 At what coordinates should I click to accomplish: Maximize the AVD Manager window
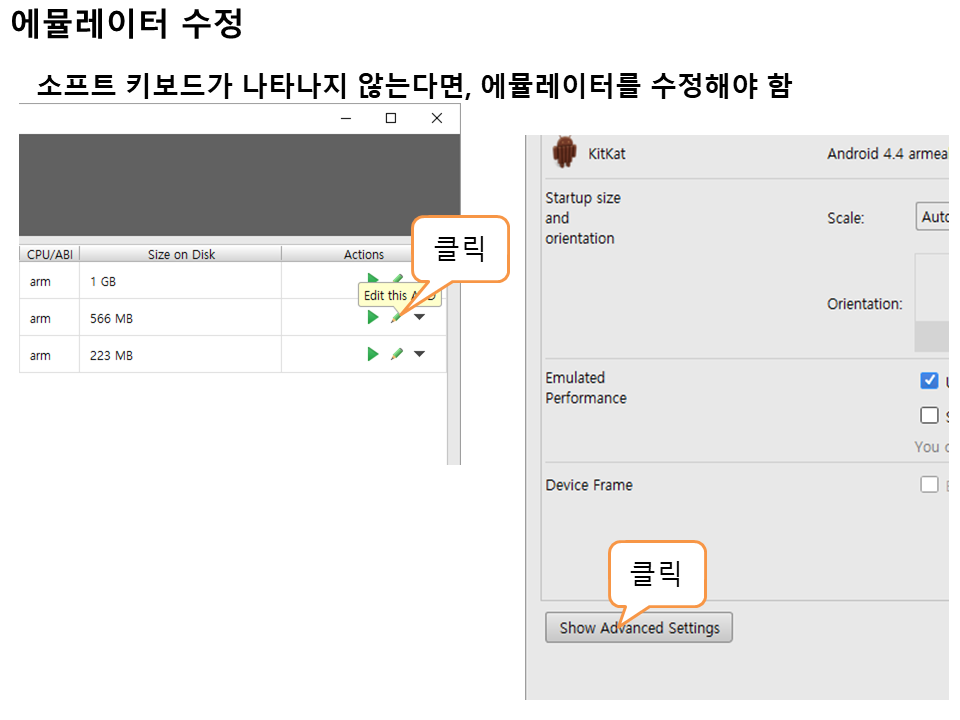(391, 118)
